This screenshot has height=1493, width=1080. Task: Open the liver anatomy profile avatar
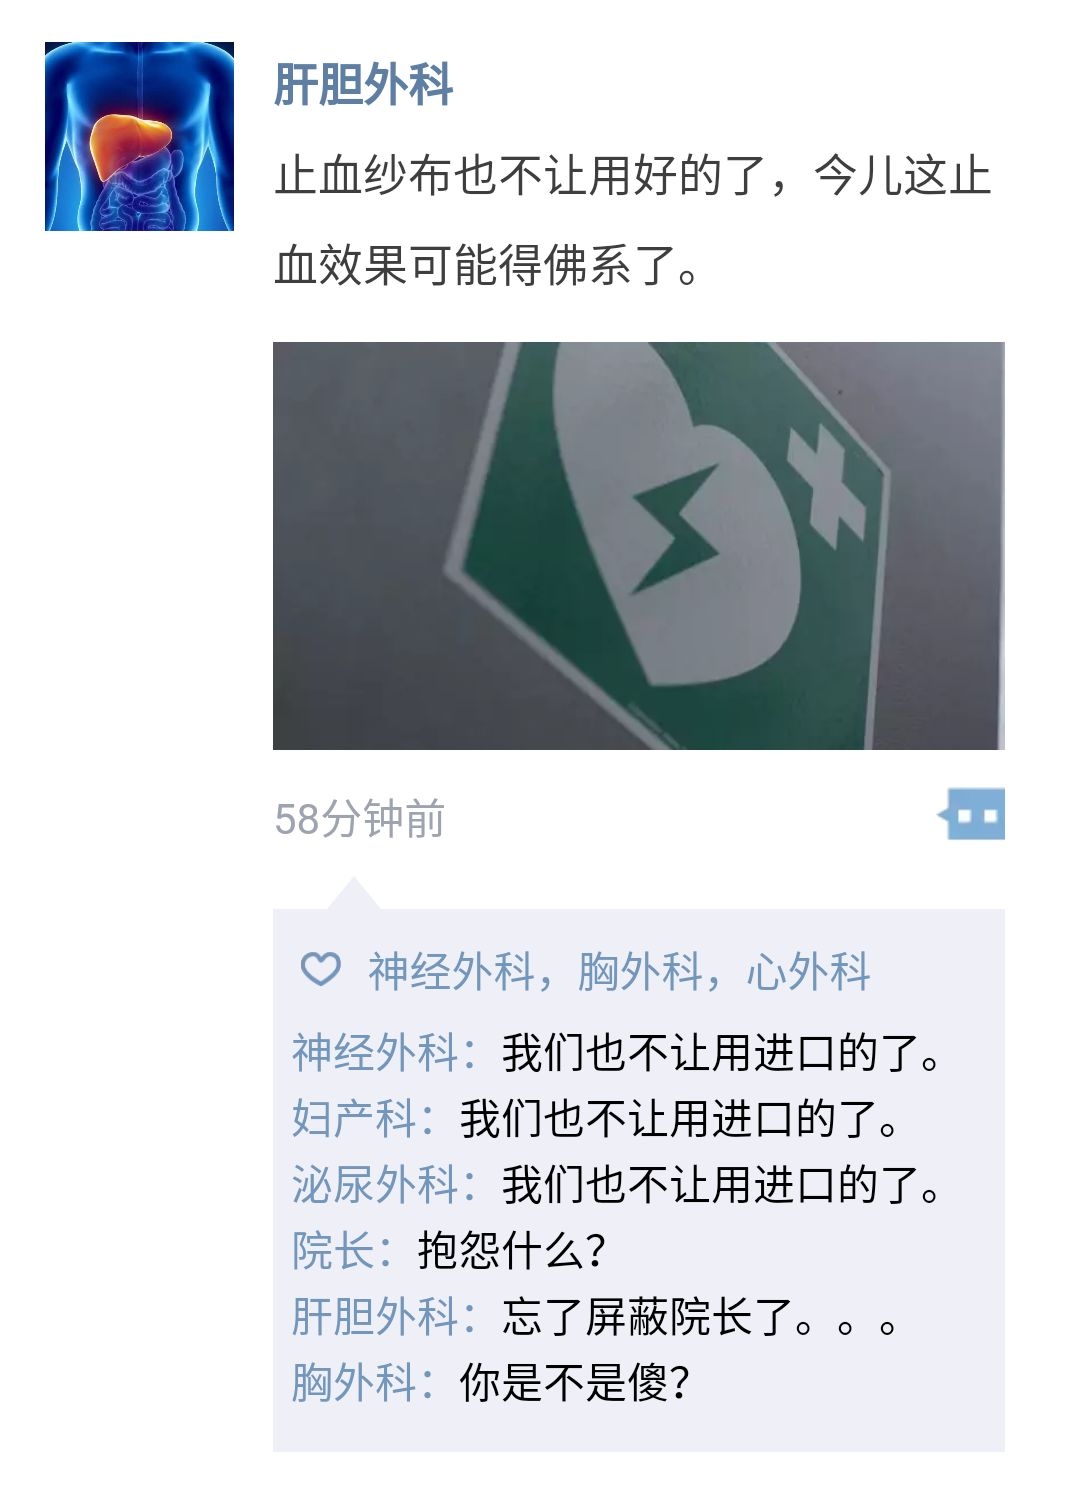pos(139,136)
